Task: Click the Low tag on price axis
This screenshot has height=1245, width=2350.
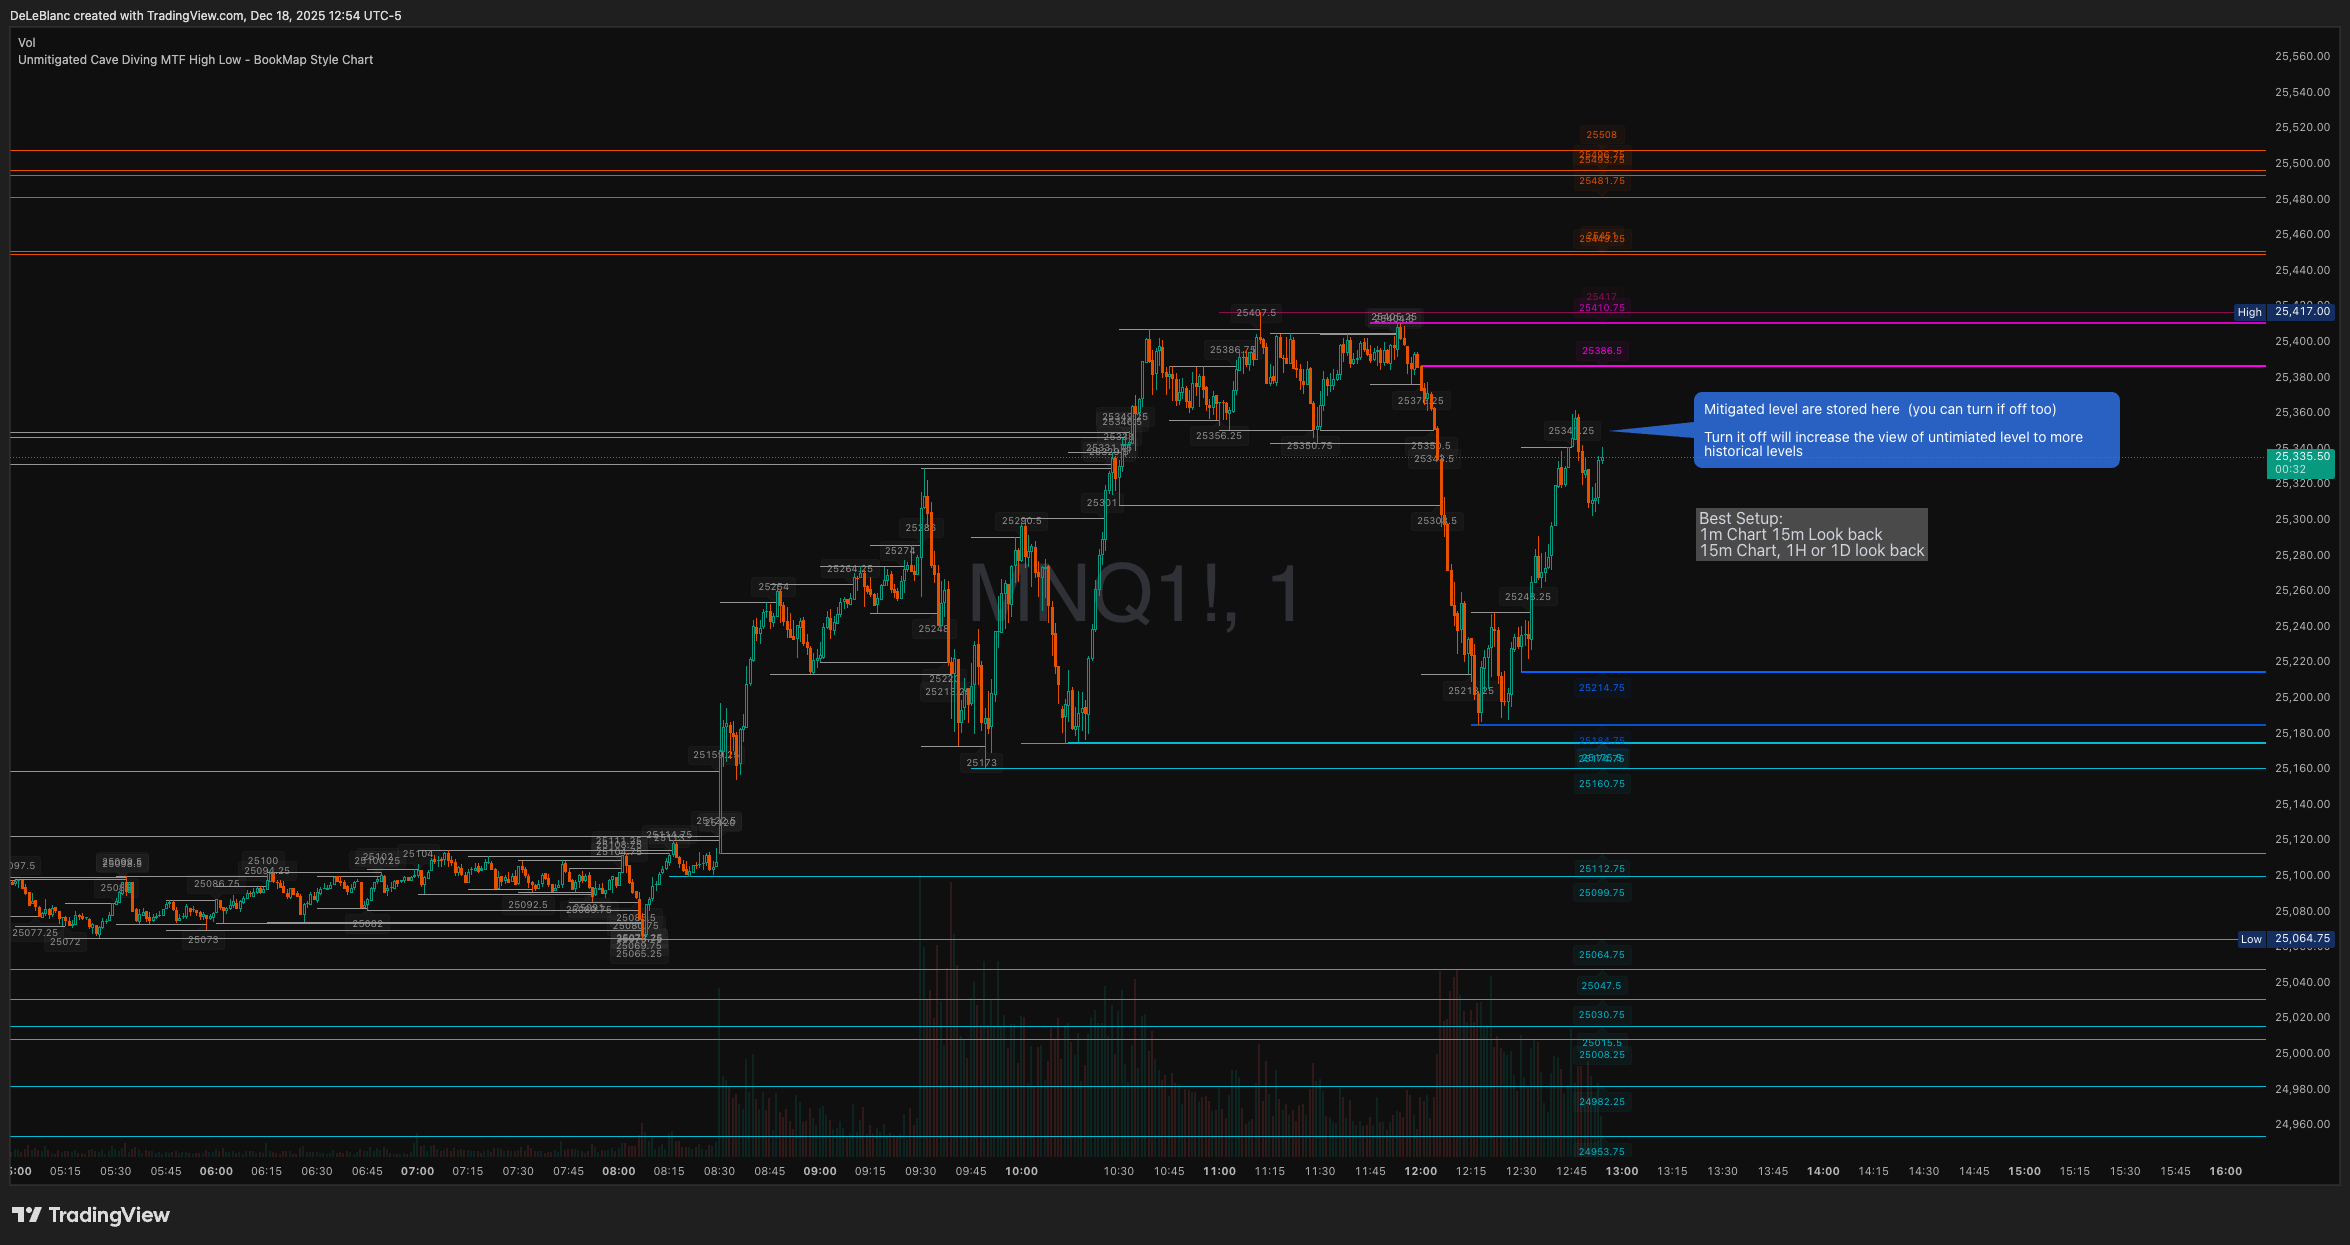Action: pos(2251,939)
